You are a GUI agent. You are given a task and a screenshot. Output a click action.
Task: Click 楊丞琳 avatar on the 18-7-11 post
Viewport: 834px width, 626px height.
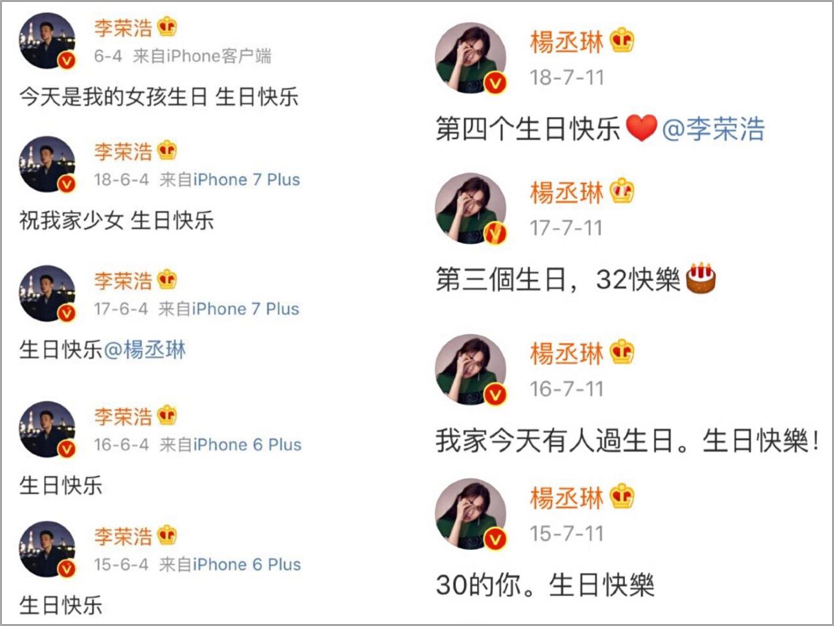point(471,57)
